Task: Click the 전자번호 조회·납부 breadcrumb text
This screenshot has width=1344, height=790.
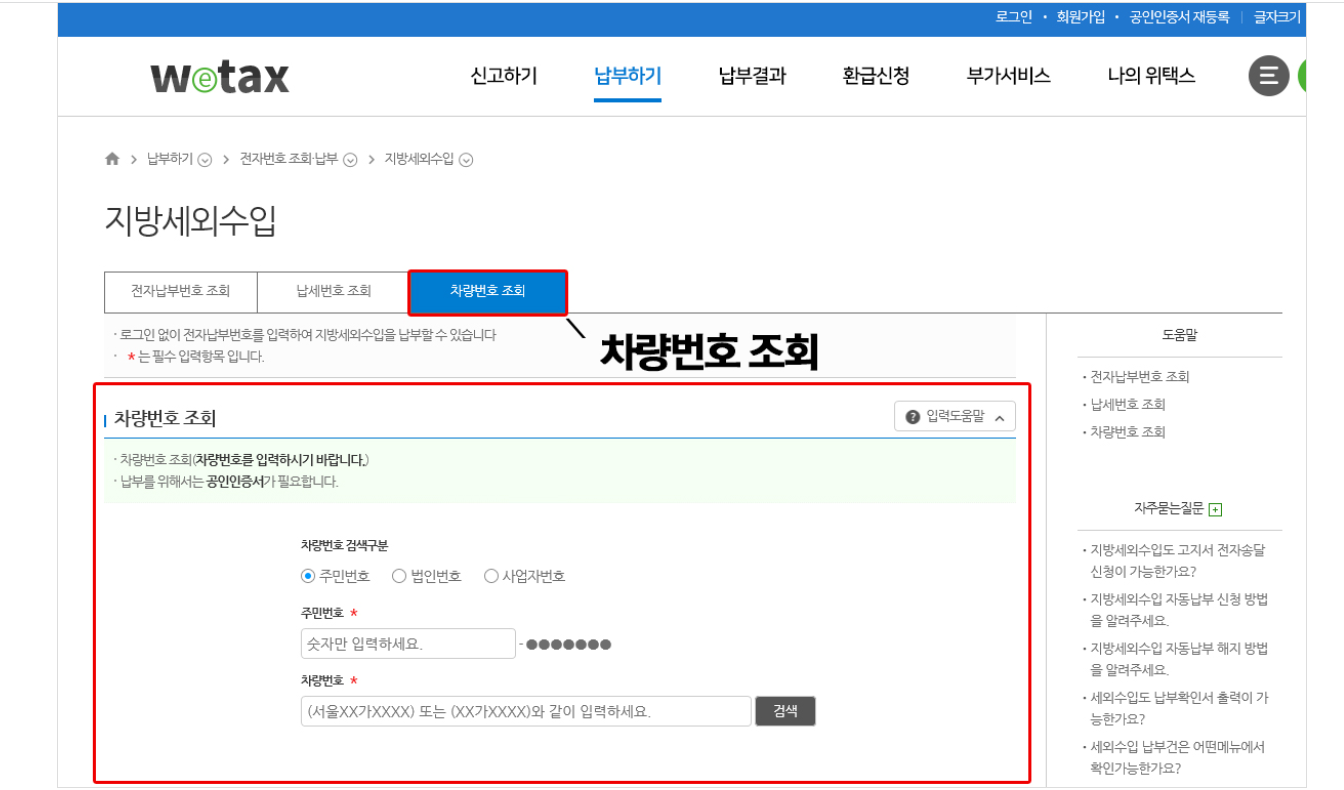Action: (289, 159)
